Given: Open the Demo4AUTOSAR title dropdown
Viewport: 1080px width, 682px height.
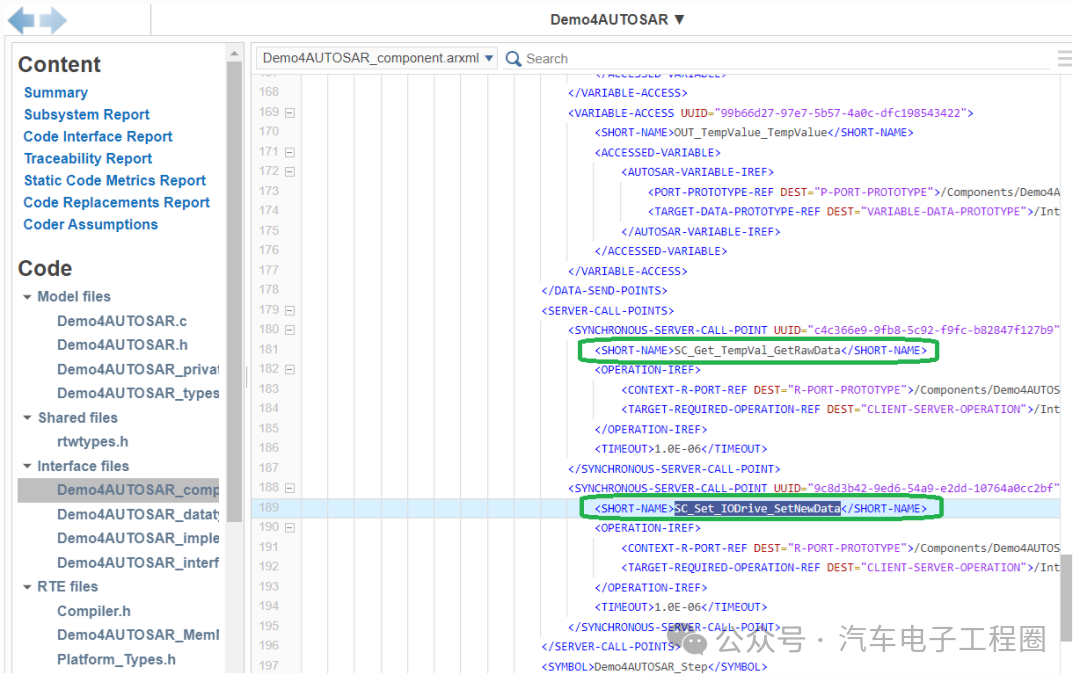Looking at the screenshot, I should point(617,19).
